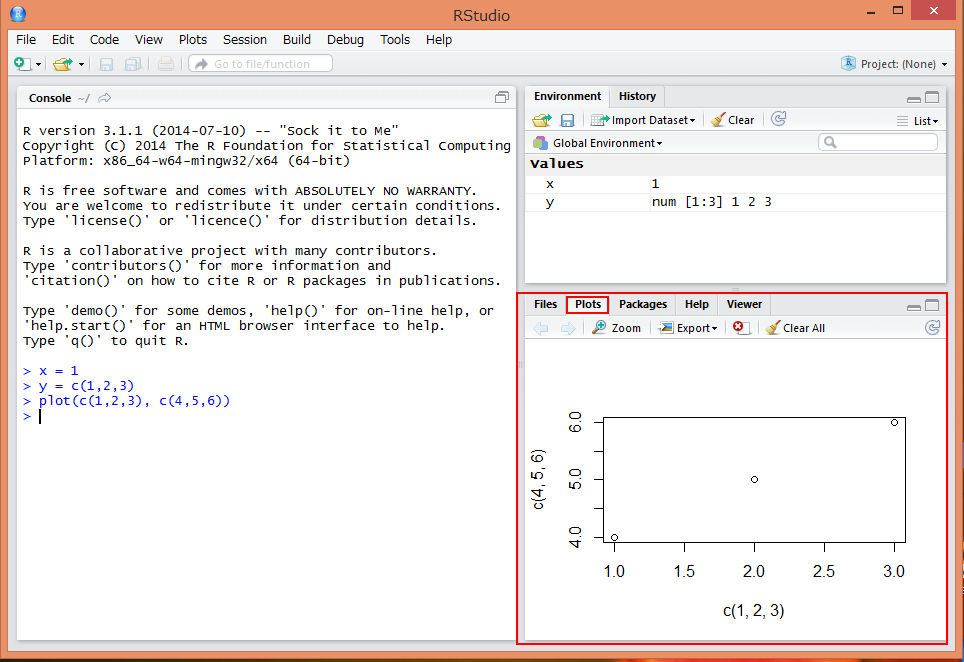This screenshot has width=964, height=662.
Task: Open the File menu
Action: 26,39
